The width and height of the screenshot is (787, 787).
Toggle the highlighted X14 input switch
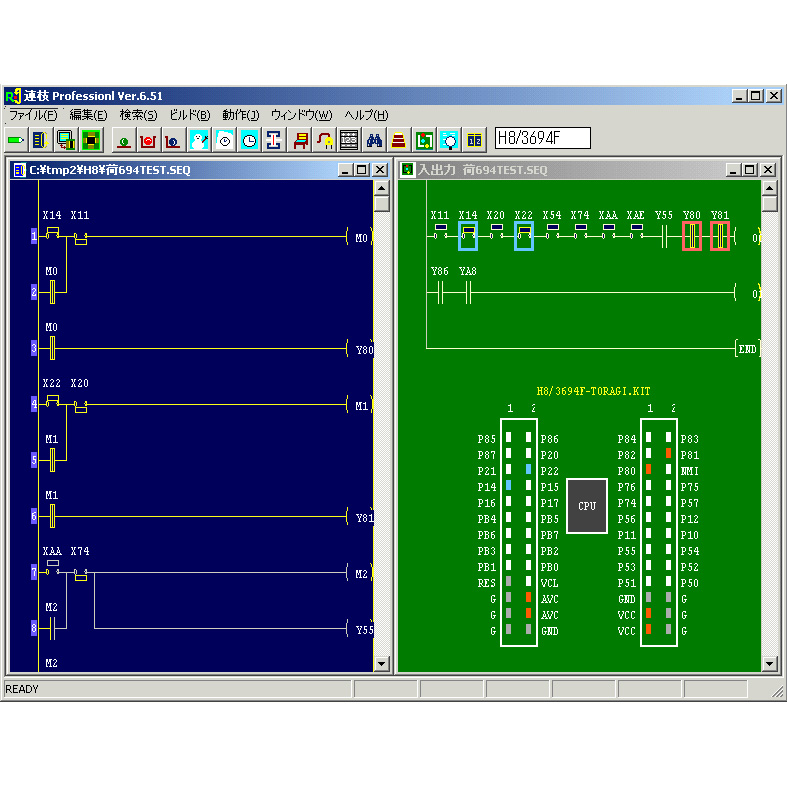click(468, 236)
